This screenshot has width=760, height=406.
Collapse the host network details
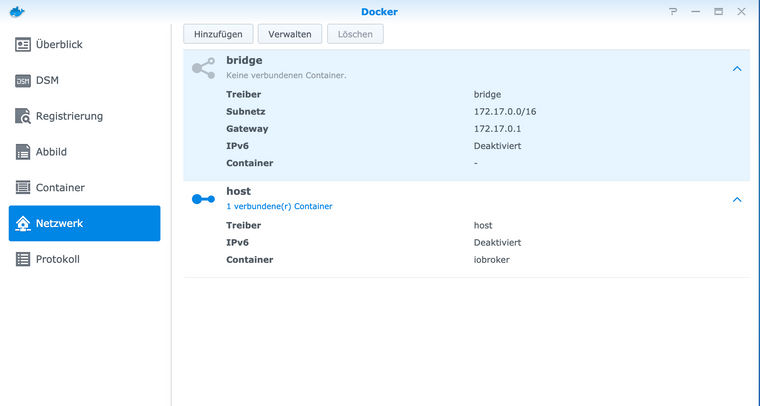click(x=737, y=200)
